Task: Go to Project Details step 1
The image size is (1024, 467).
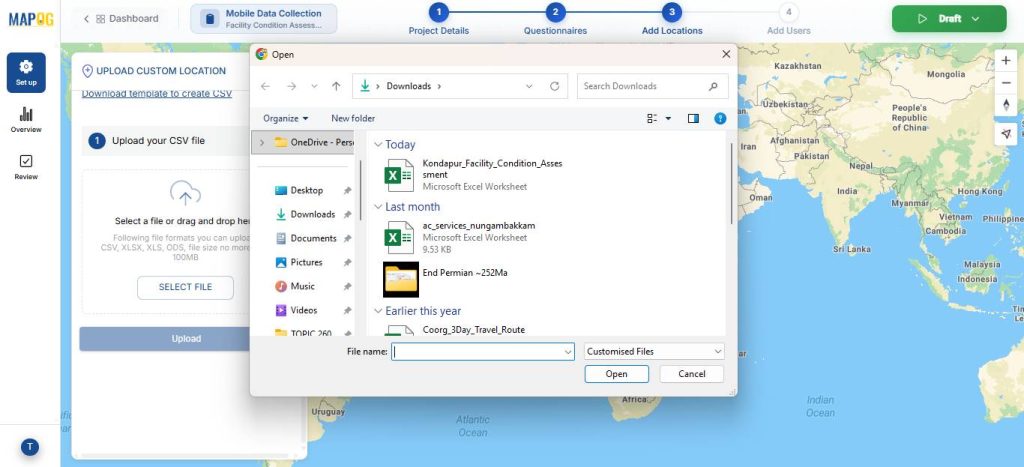Action: tap(438, 13)
